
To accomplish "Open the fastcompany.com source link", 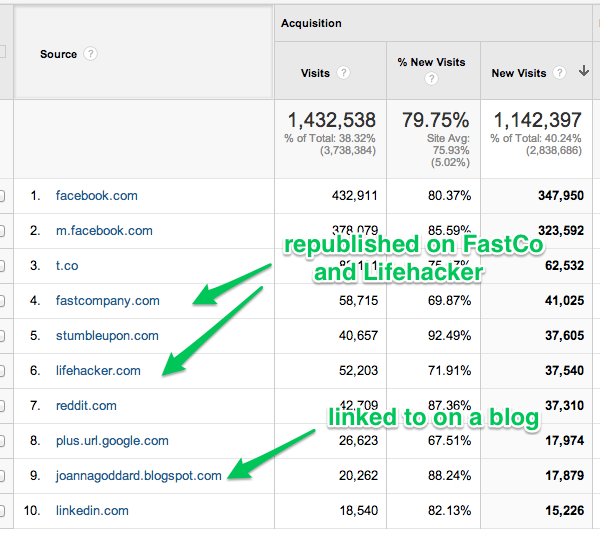I will pyautogui.click(x=108, y=301).
